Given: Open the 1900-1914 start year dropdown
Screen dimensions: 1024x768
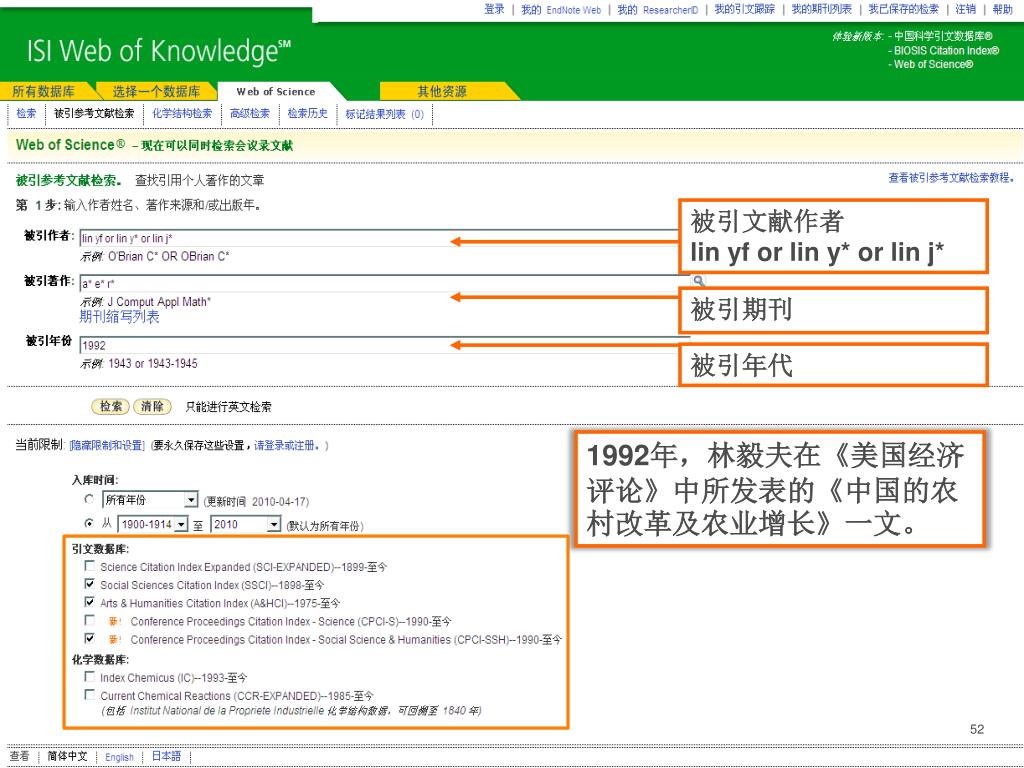Looking at the screenshot, I should coord(153,524).
